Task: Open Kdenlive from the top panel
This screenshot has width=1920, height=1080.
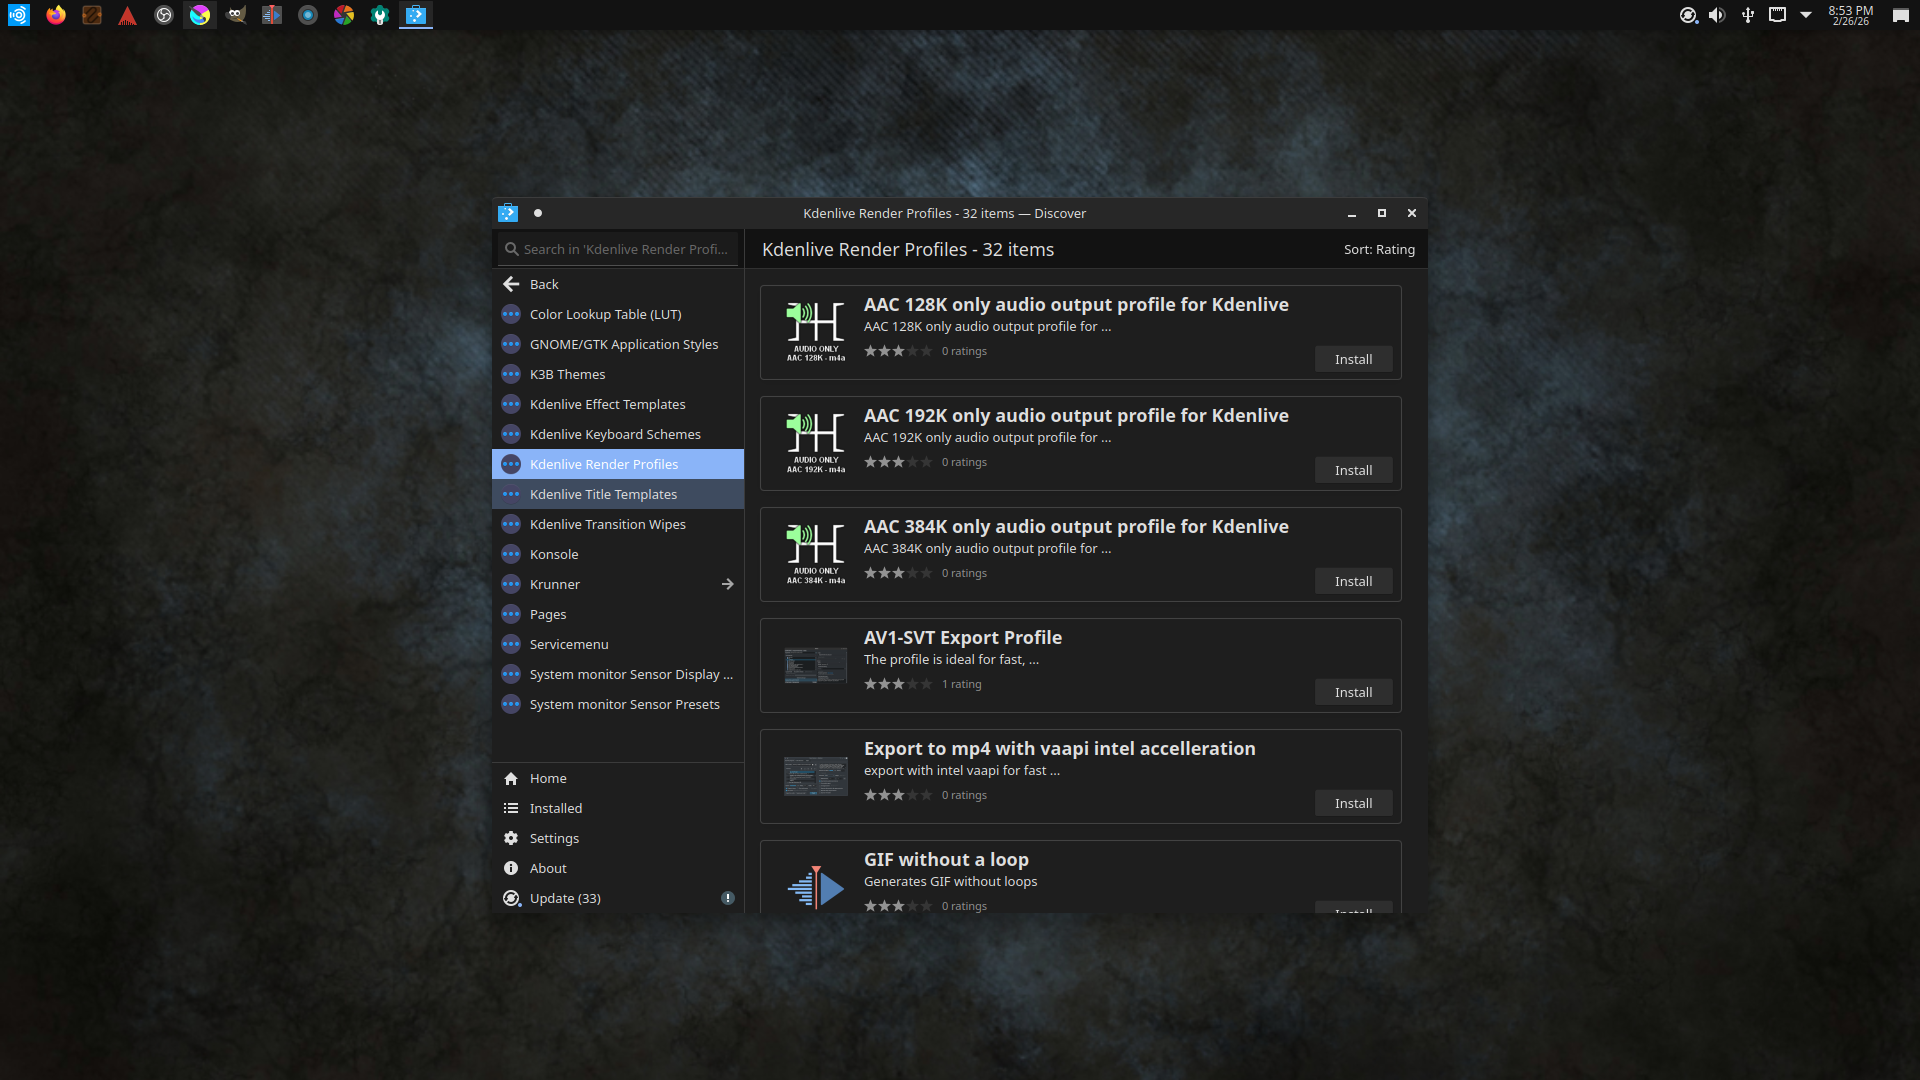Action: 272,15
